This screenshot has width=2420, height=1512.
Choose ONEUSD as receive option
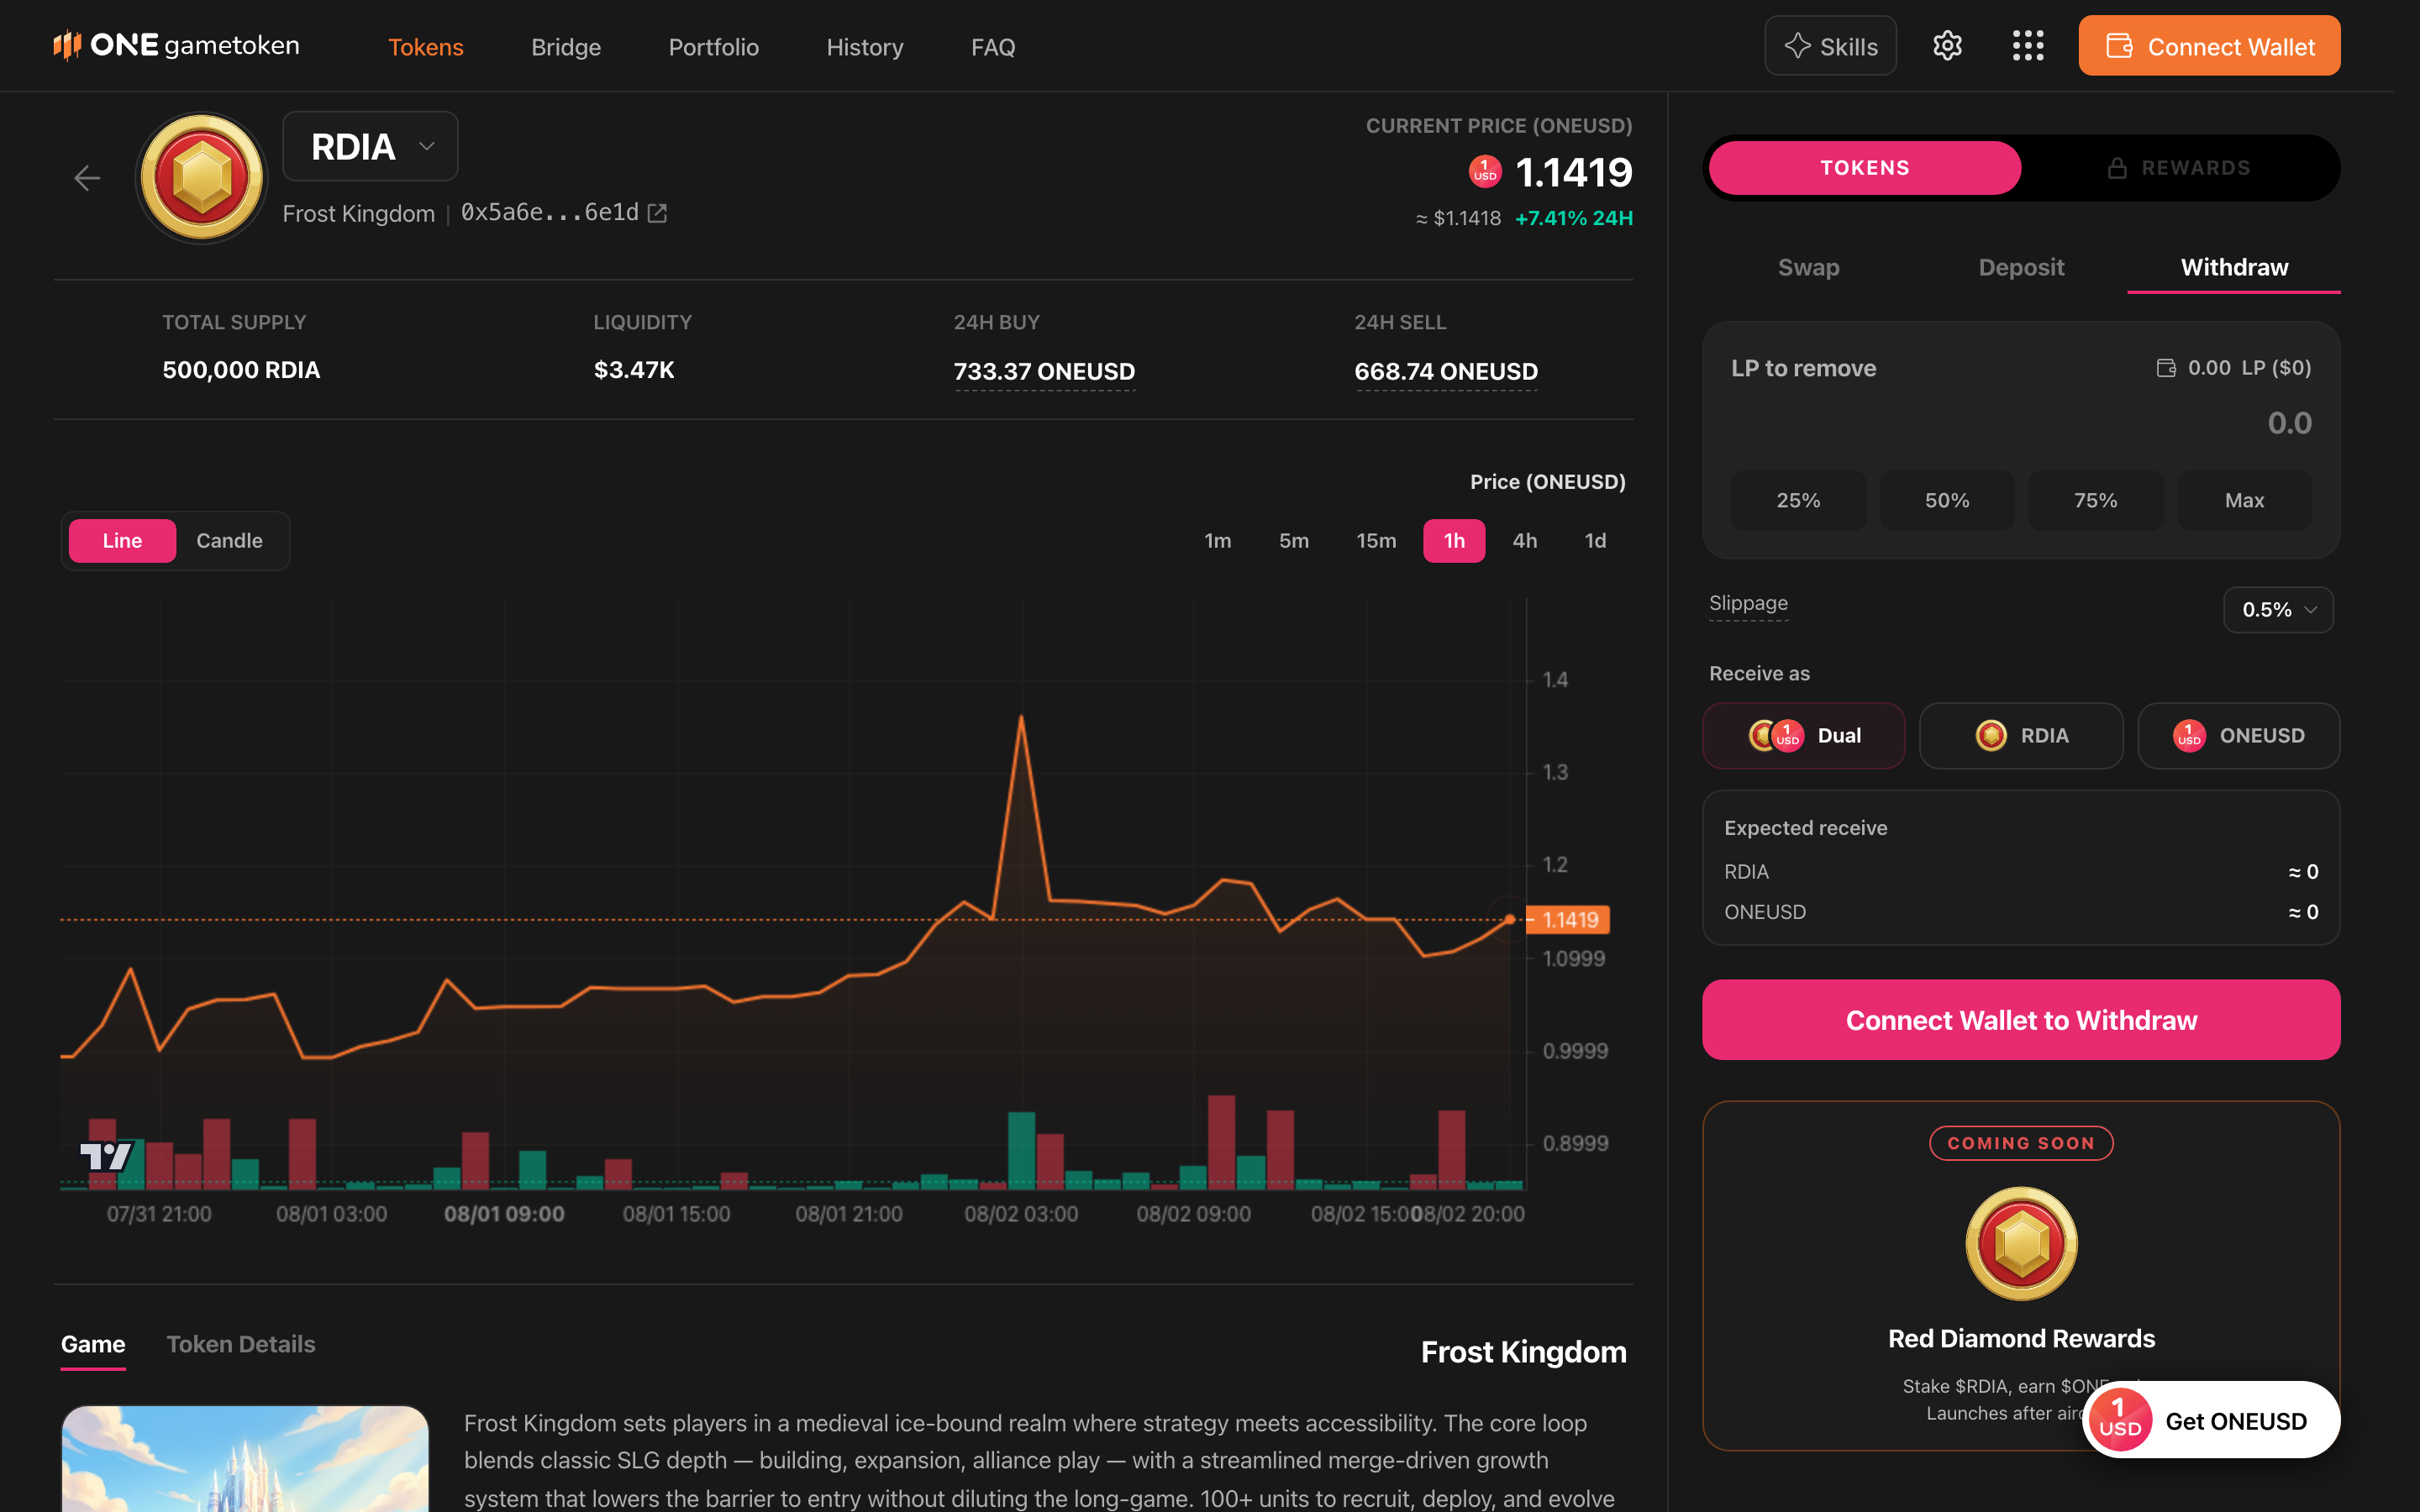point(2239,736)
